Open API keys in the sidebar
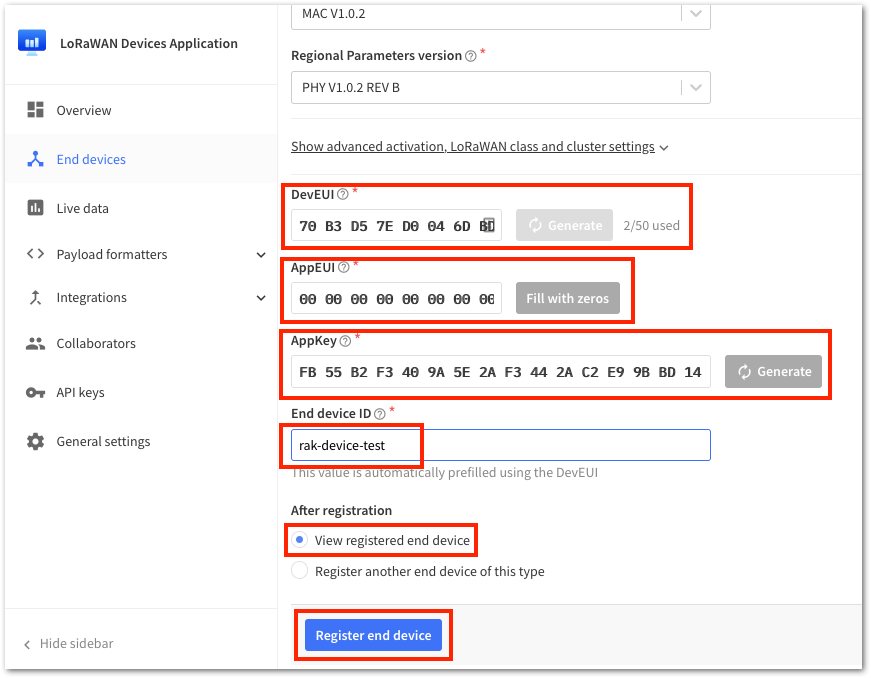 [x=141, y=393]
